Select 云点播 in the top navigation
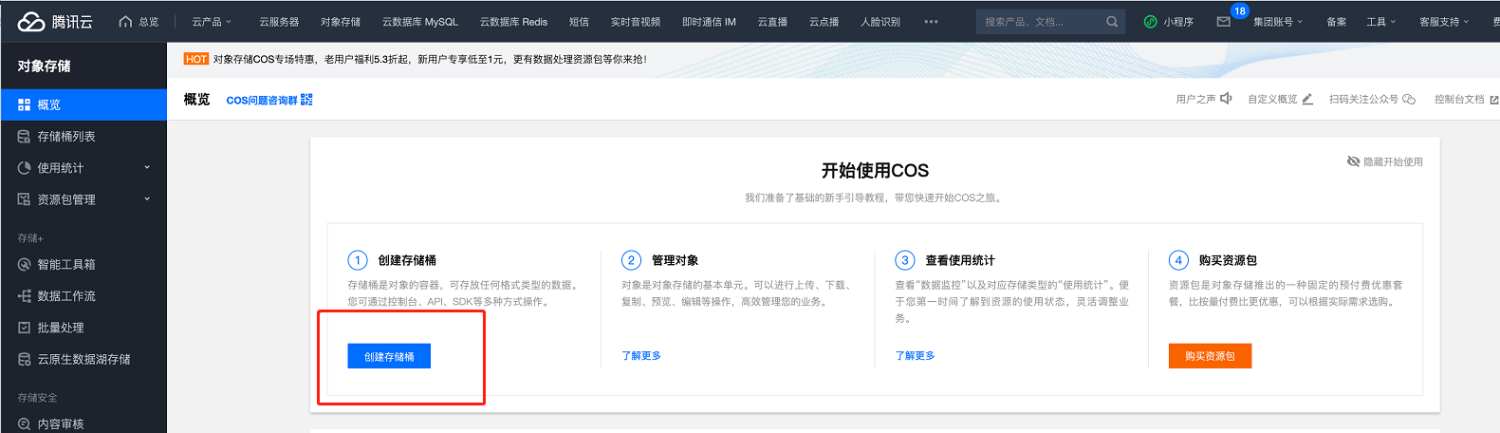1500x433 pixels. pos(824,21)
